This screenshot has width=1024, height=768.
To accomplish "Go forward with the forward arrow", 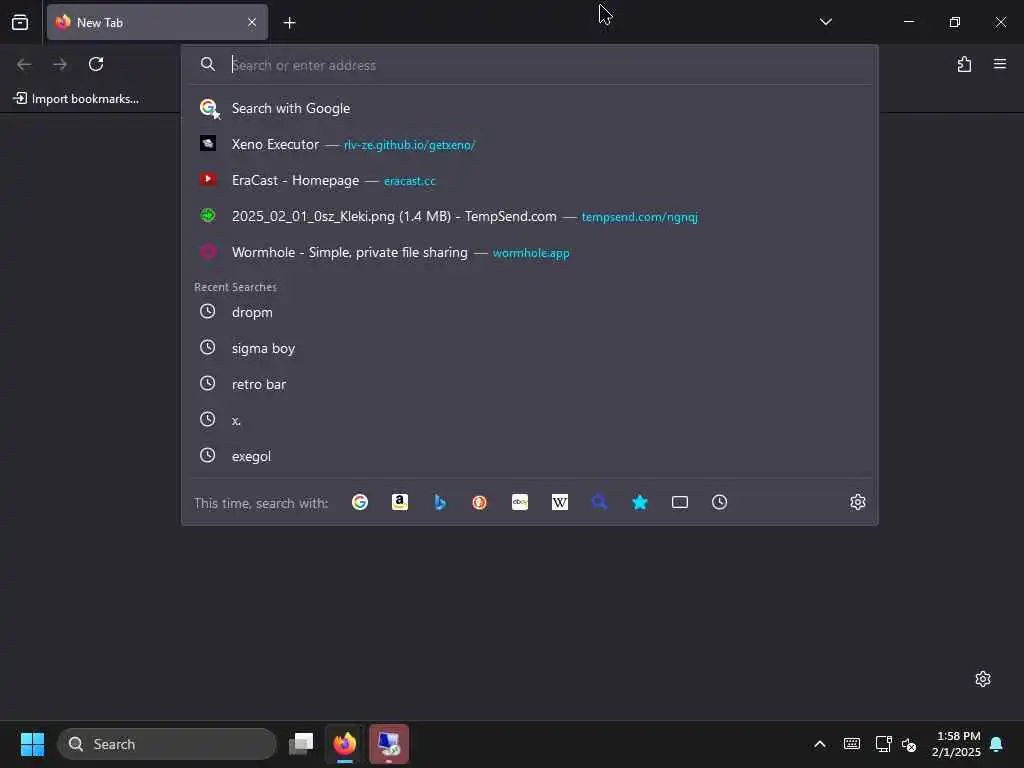I will point(60,64).
